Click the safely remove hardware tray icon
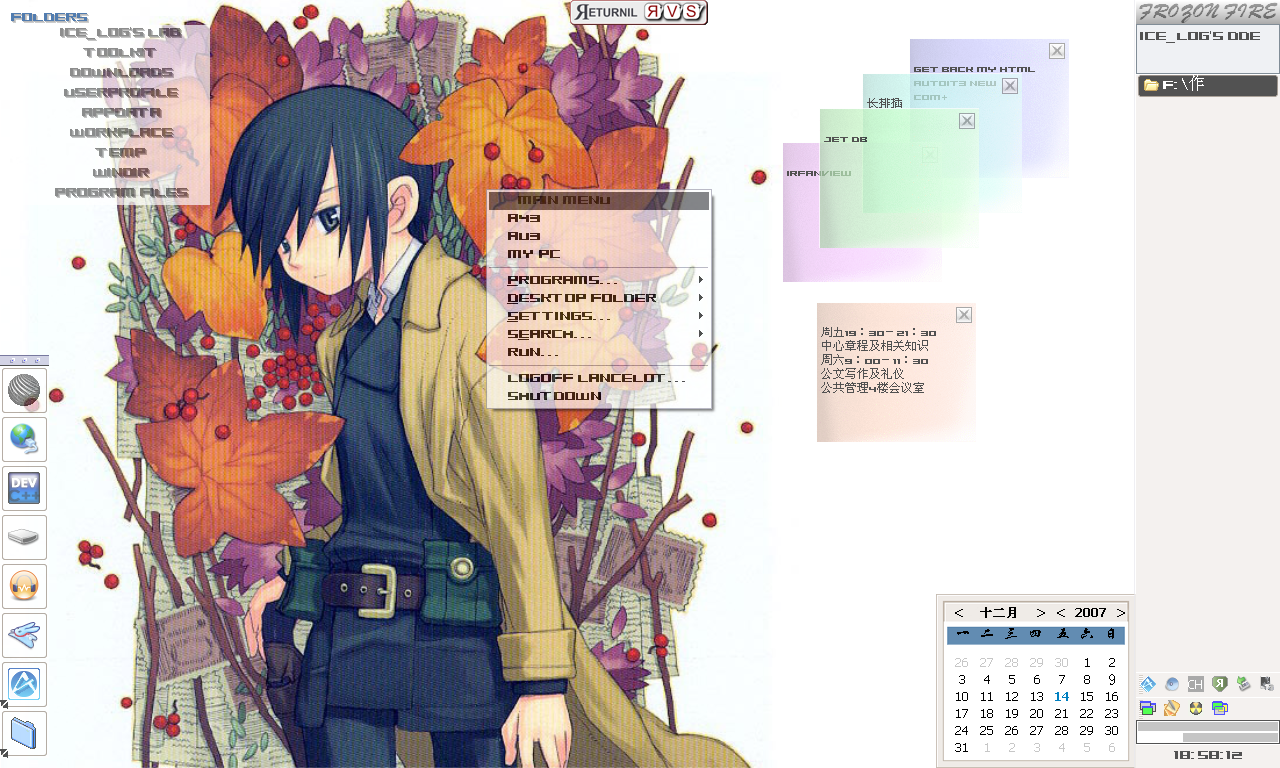Image resolution: width=1280 pixels, height=768 pixels. [x=1243, y=684]
